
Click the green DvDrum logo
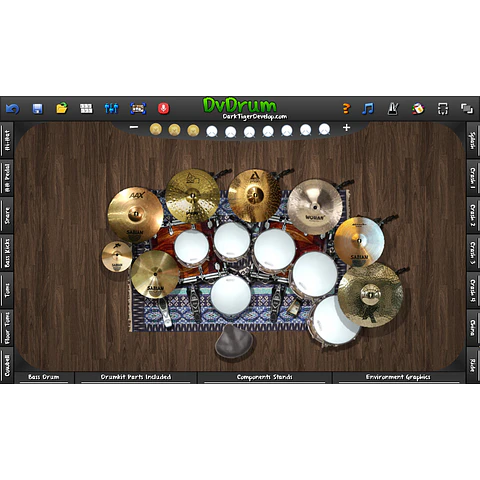tap(240, 105)
